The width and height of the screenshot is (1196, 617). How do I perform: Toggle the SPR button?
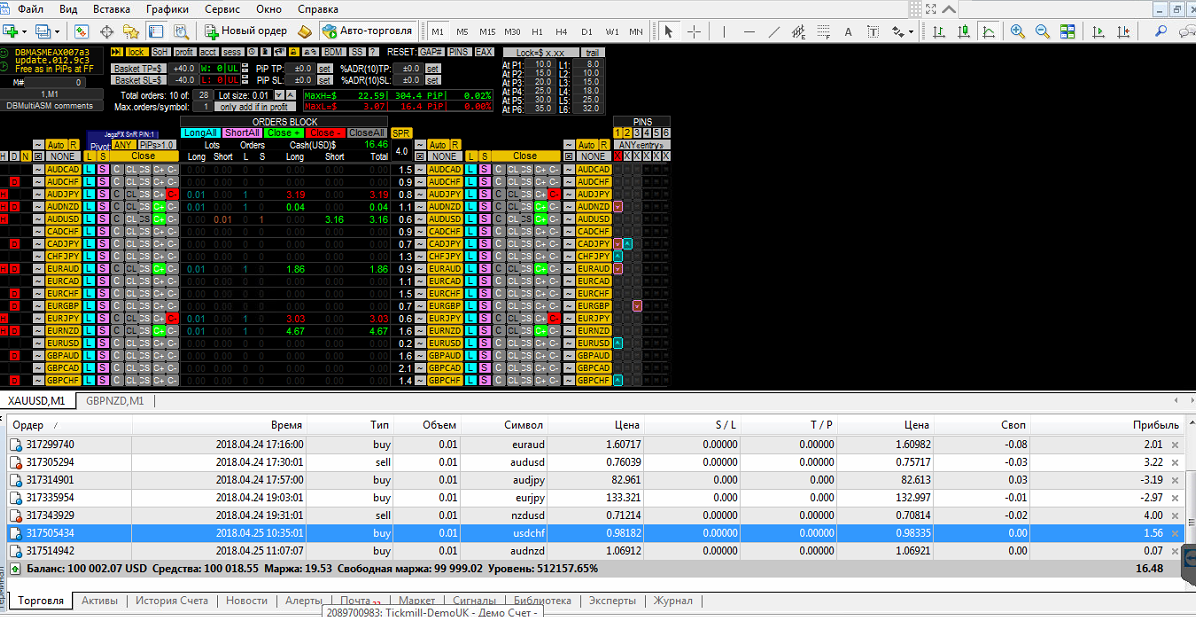tap(401, 133)
